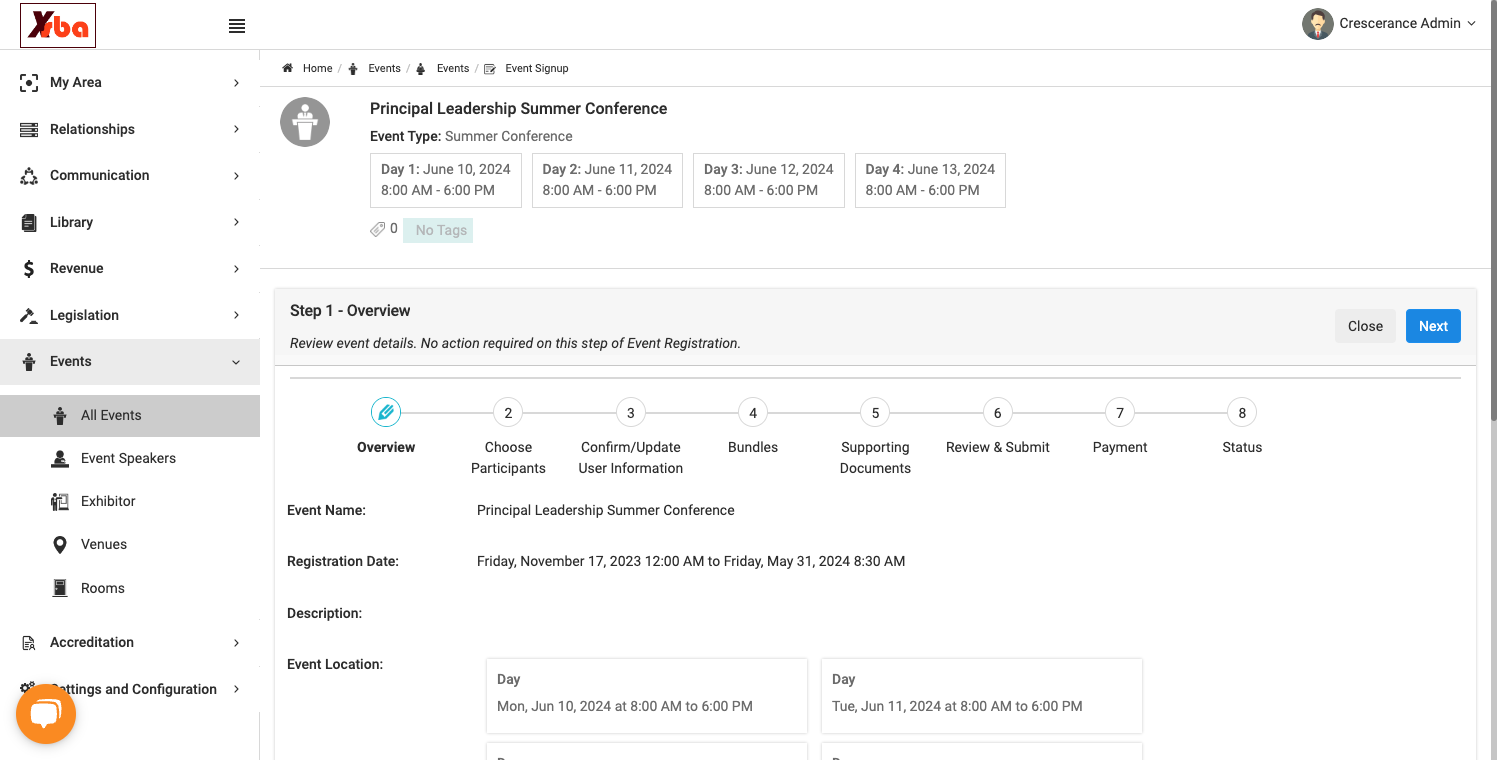Click the page vertical scrollbar
This screenshot has height=760, width=1497.
[1493, 210]
